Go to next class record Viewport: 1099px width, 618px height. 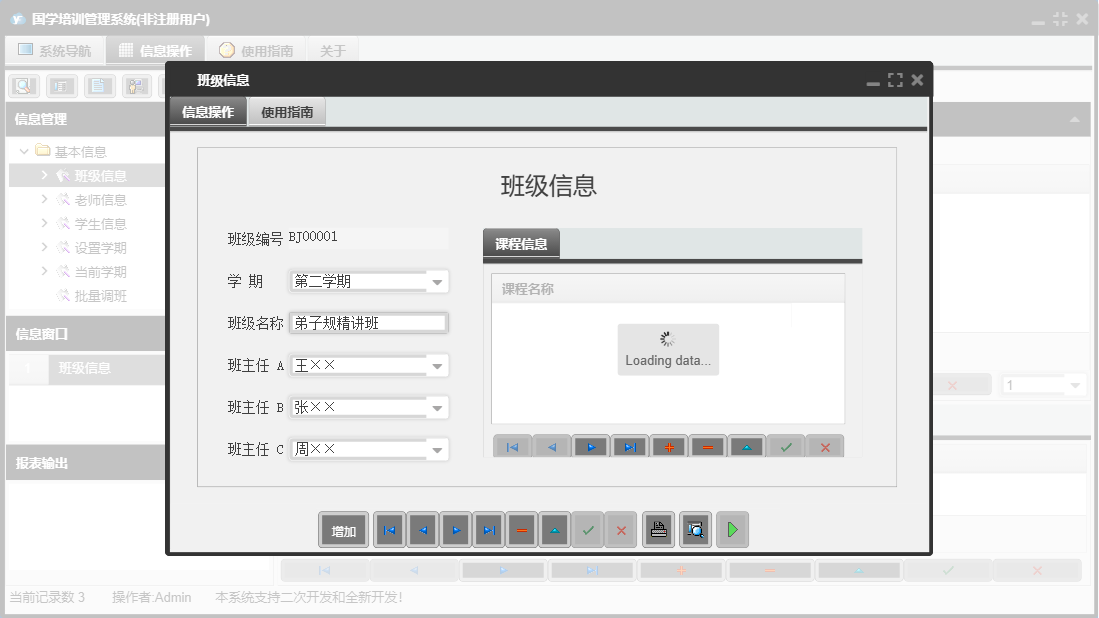(455, 530)
